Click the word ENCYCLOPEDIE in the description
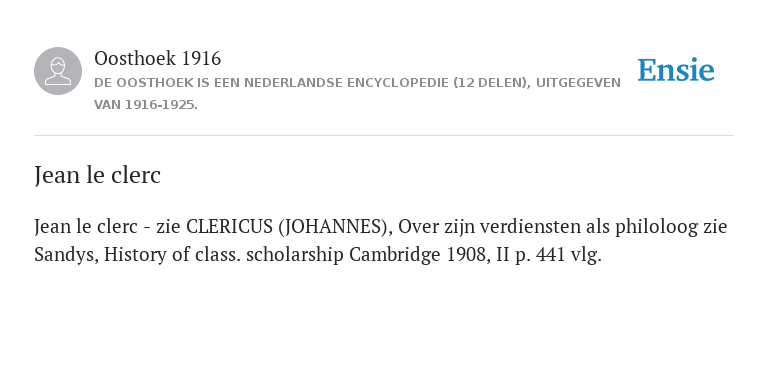This screenshot has height=384, width=768. coord(398,83)
